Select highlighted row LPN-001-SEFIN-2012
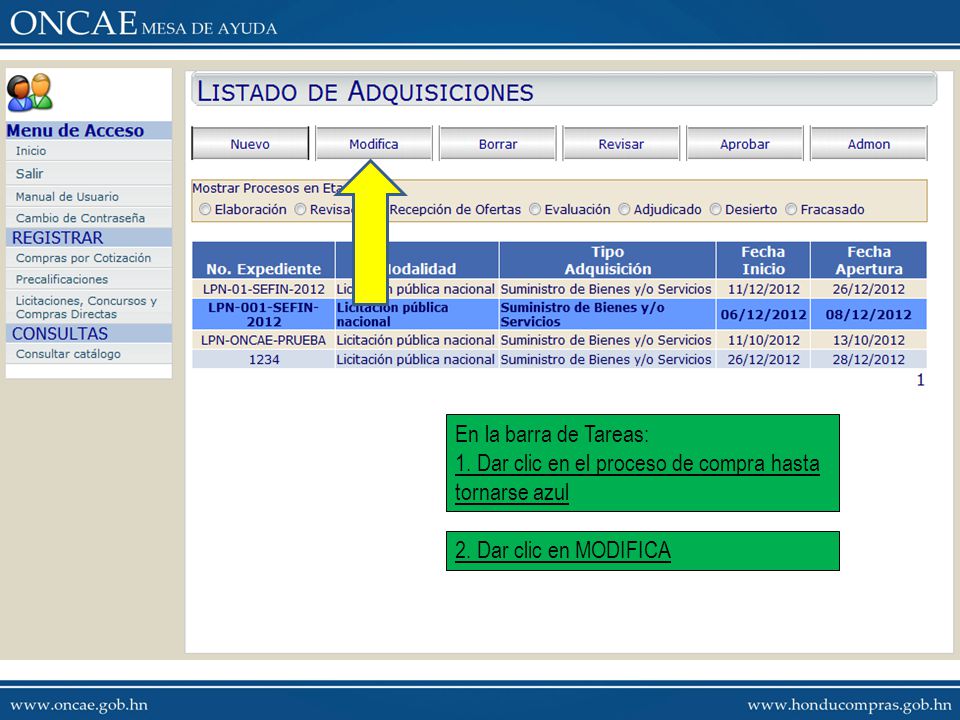This screenshot has width=960, height=720. (x=559, y=314)
